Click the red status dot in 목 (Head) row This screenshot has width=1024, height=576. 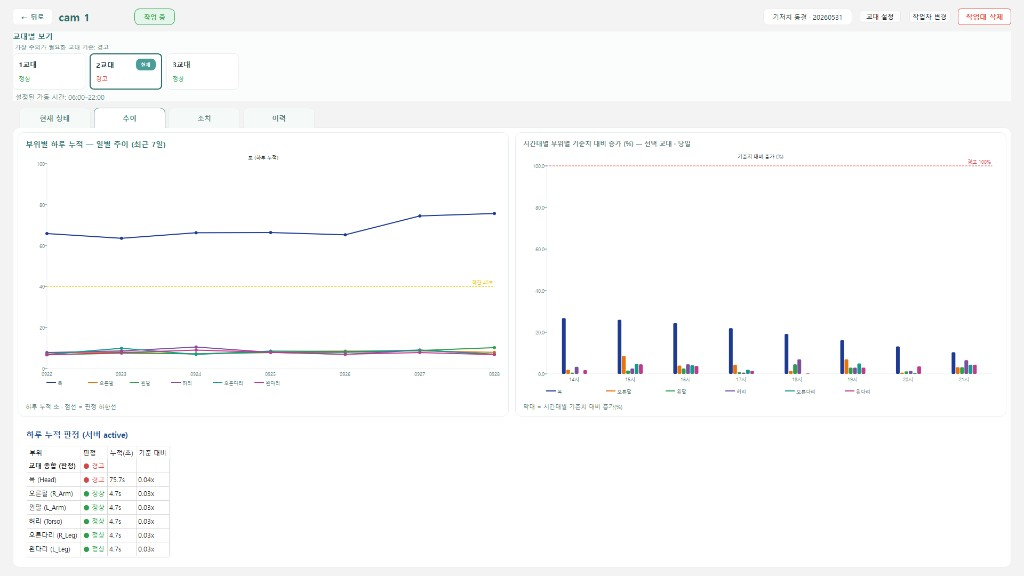(x=86, y=480)
